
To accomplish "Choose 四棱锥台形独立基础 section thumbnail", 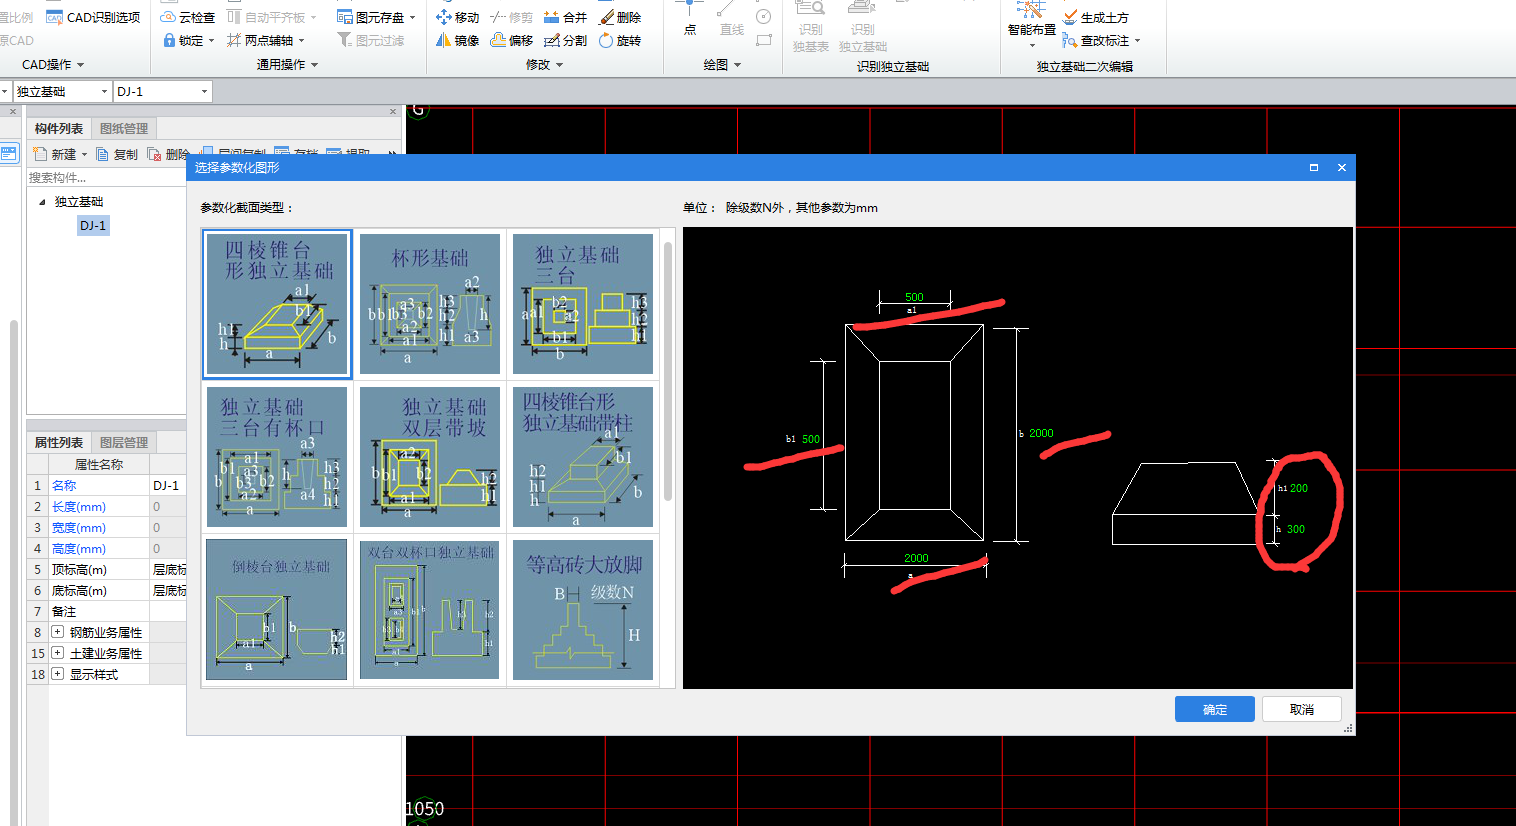I will pyautogui.click(x=277, y=304).
